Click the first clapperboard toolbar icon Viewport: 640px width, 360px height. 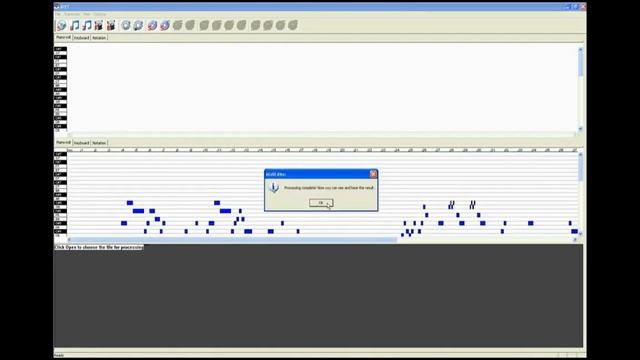99,25
